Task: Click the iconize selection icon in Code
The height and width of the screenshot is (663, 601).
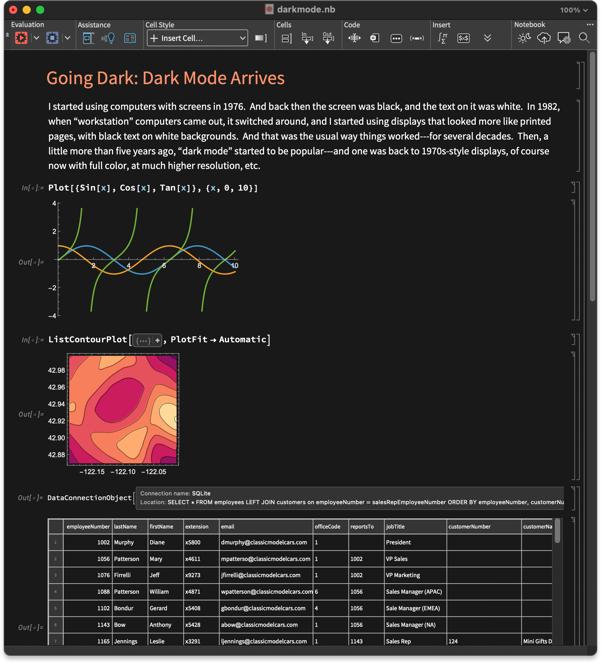Action: 374,38
